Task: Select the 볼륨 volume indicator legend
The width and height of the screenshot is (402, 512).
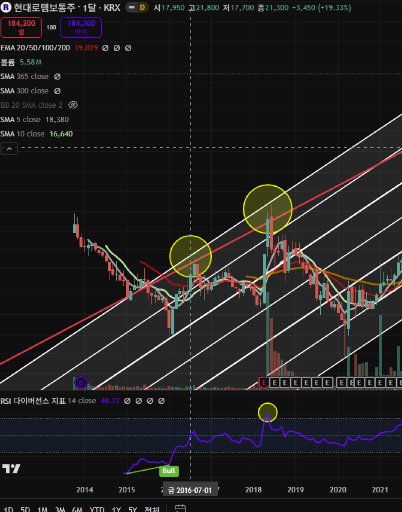Action: [7, 62]
